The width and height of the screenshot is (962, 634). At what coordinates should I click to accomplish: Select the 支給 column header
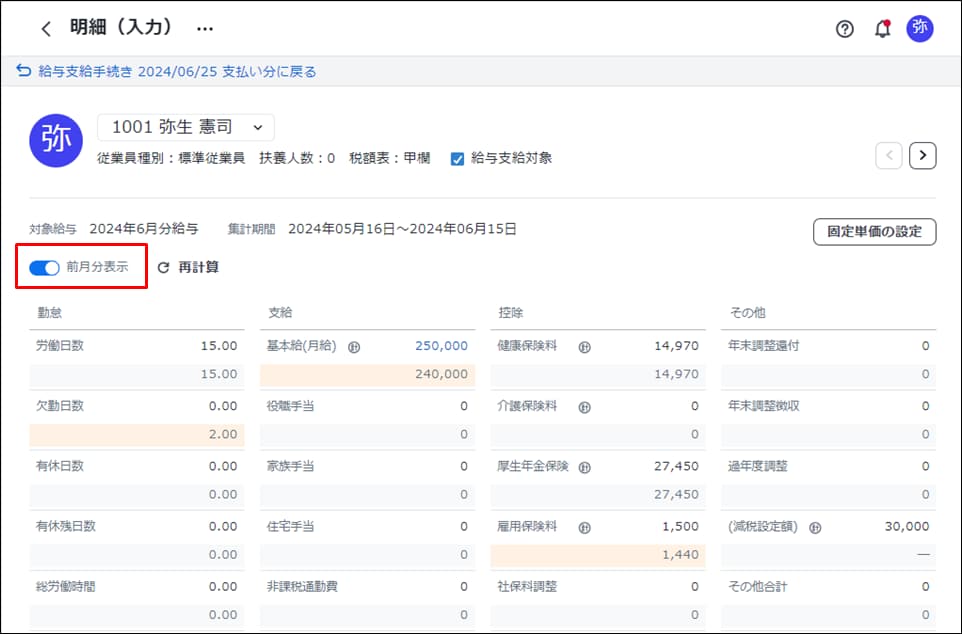pos(280,313)
